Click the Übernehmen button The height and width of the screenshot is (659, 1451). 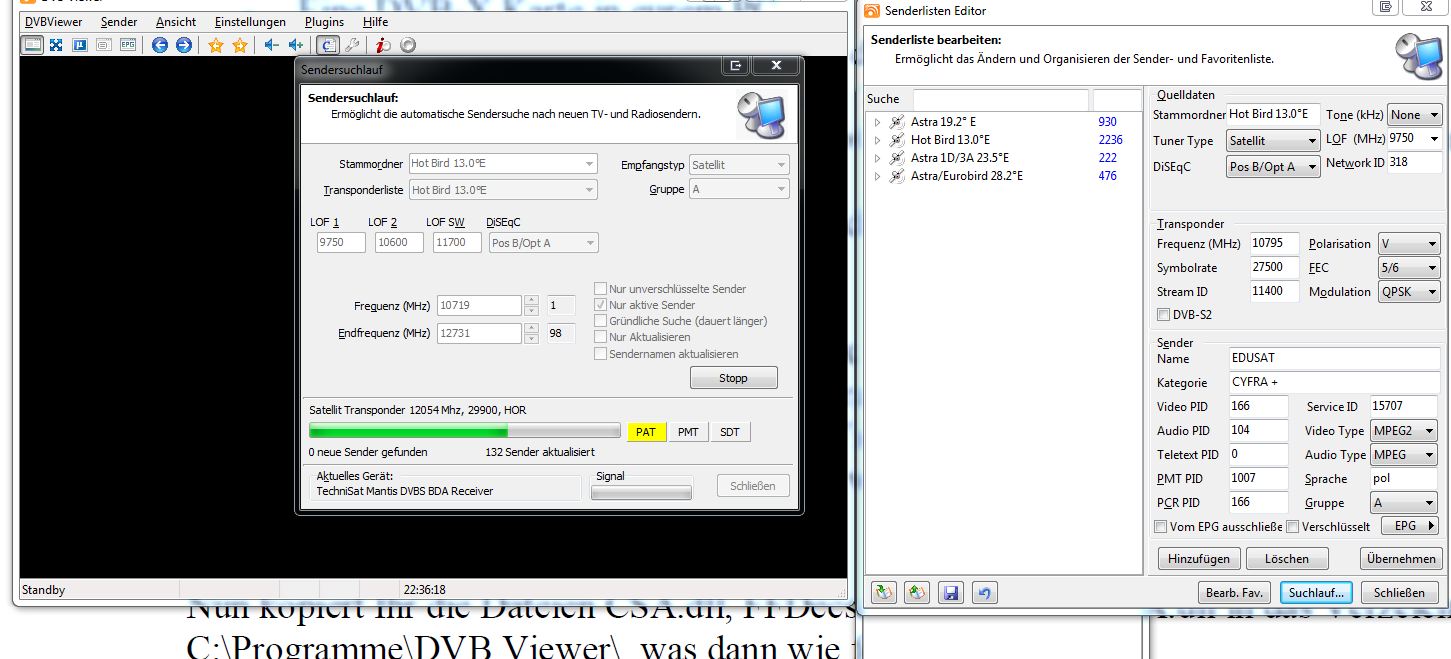click(x=1400, y=559)
